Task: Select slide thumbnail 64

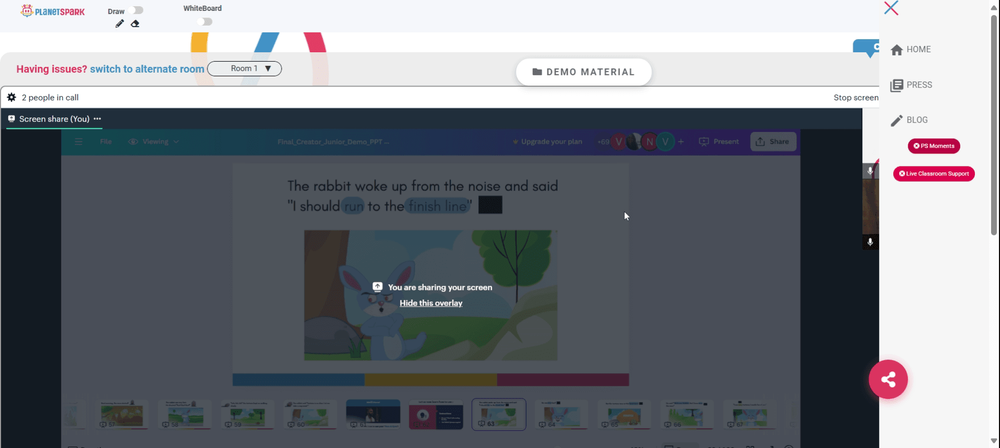Action: pos(562,414)
